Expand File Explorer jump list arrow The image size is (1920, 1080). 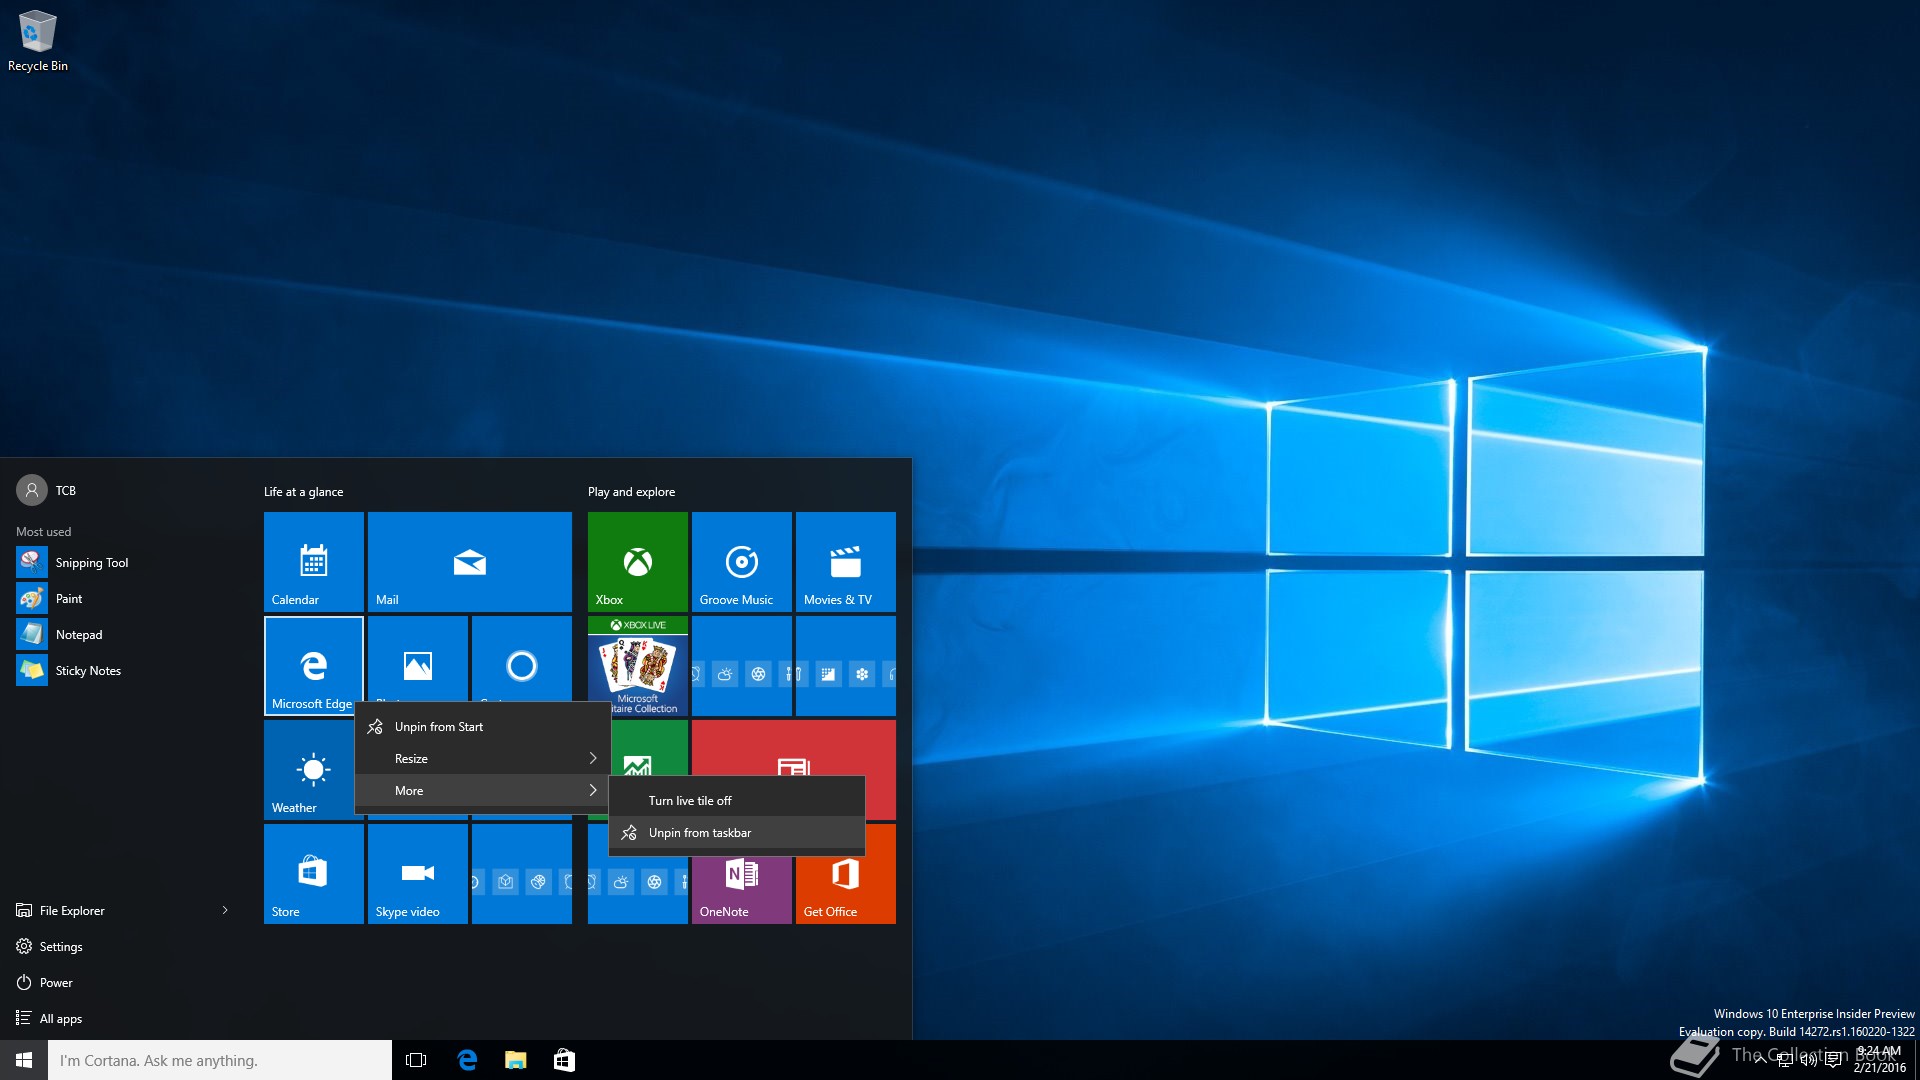(x=225, y=910)
